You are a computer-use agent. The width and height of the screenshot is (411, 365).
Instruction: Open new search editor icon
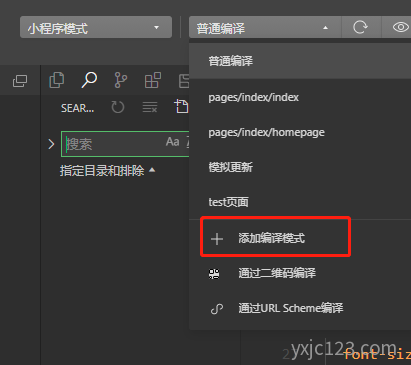(181, 107)
